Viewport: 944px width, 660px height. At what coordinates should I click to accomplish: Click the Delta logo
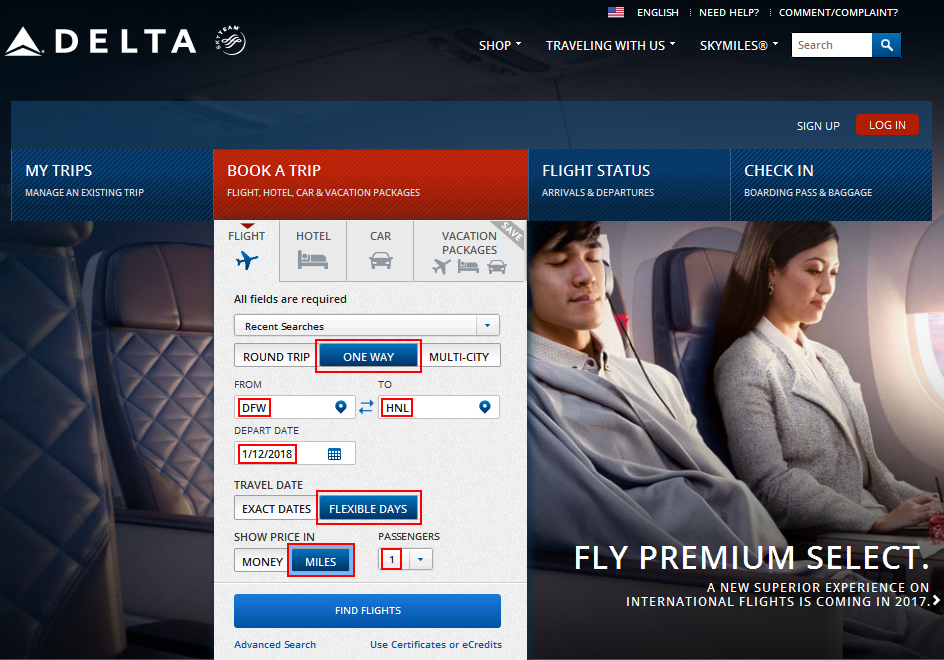[101, 42]
